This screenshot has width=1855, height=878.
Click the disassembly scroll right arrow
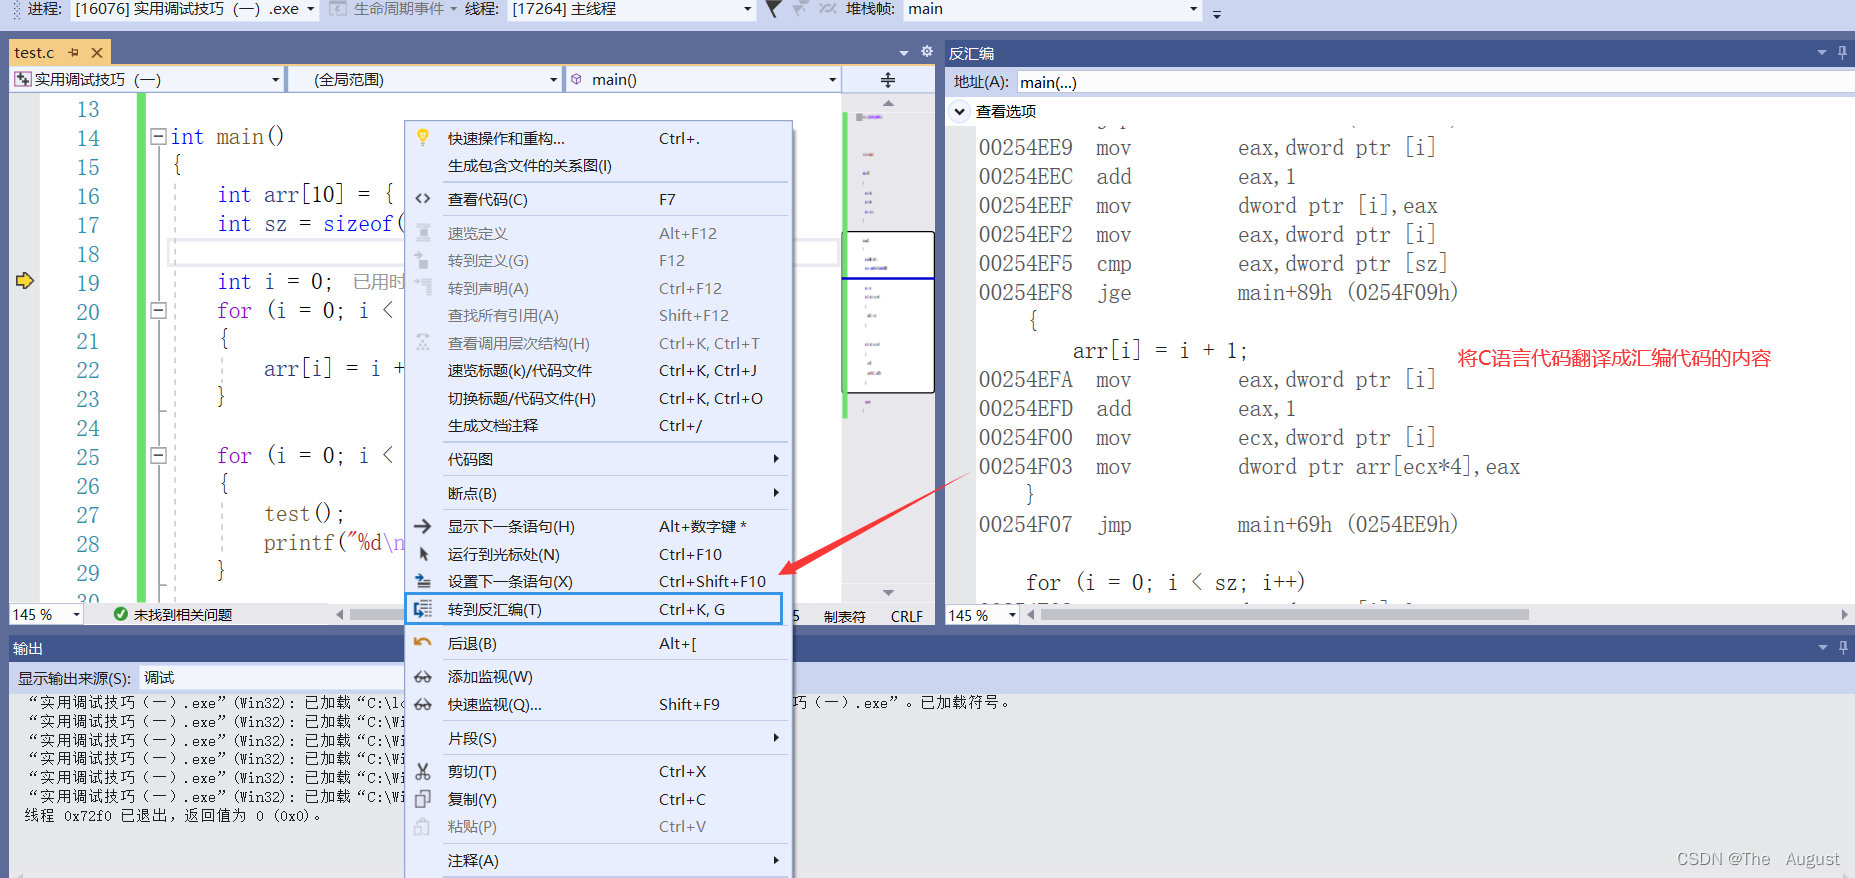[x=1845, y=614]
